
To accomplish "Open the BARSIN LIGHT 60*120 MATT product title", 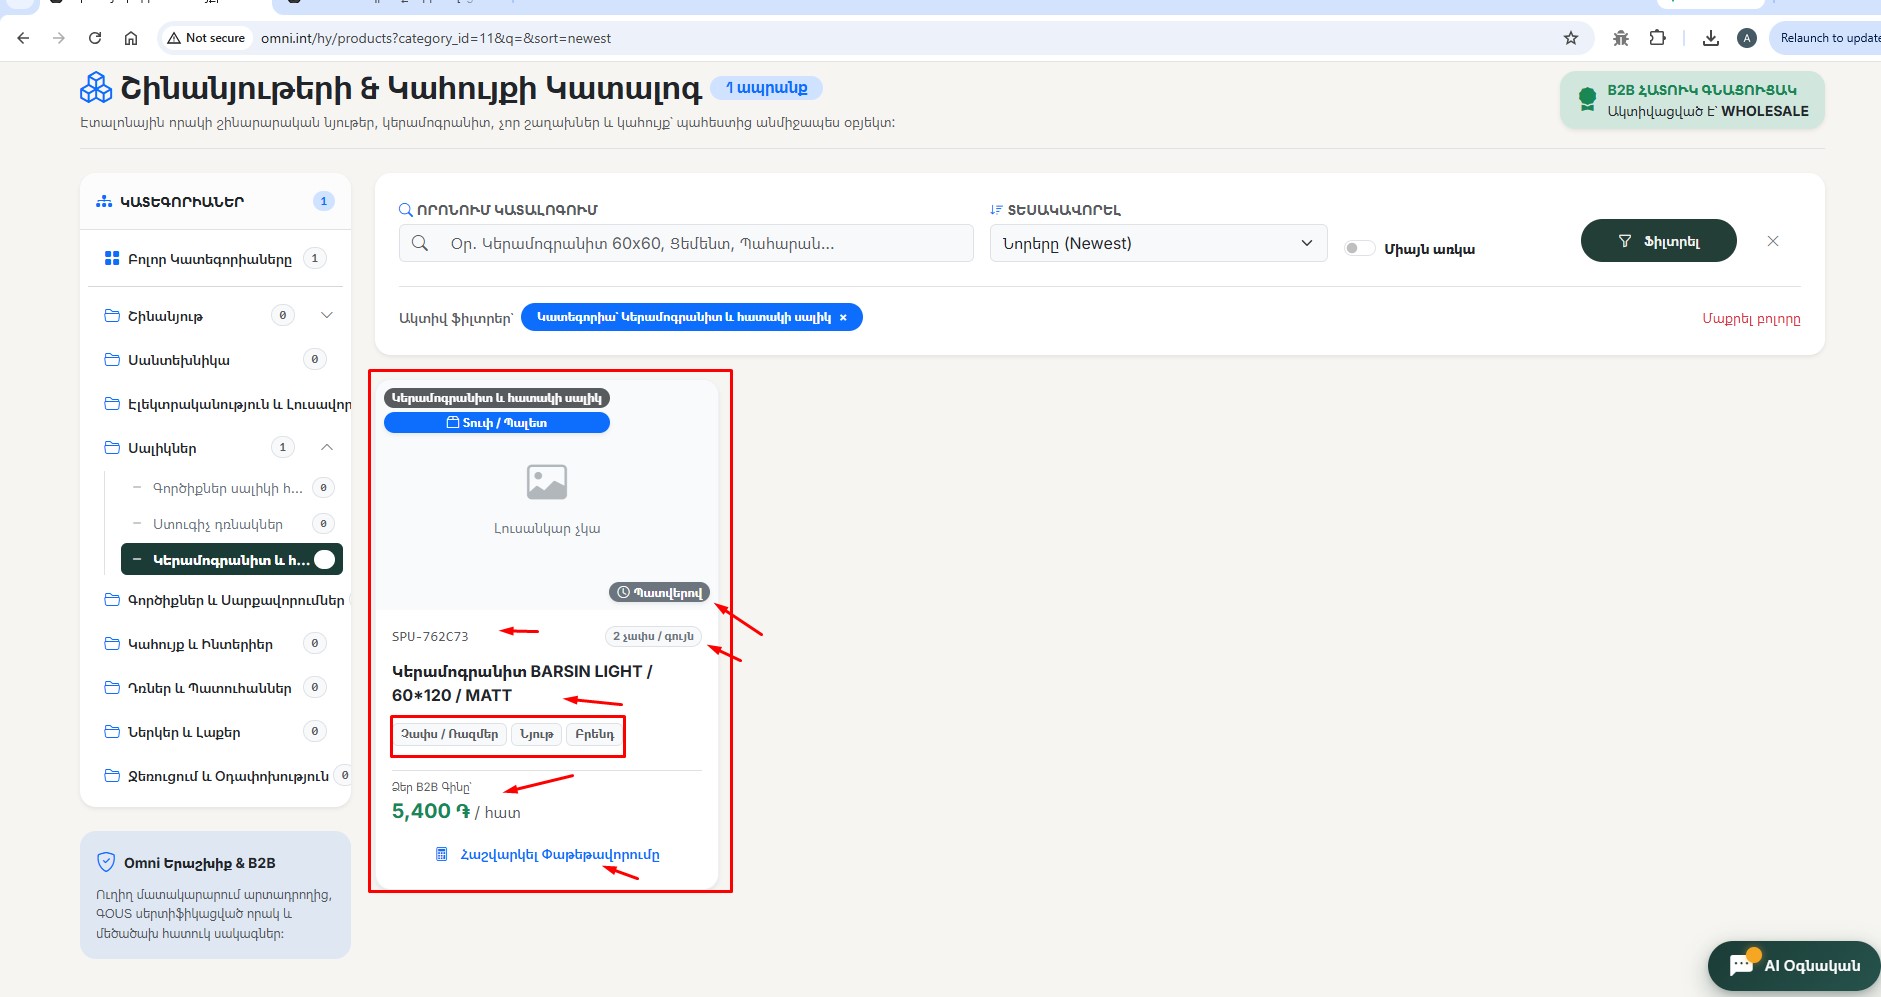I will [522, 683].
